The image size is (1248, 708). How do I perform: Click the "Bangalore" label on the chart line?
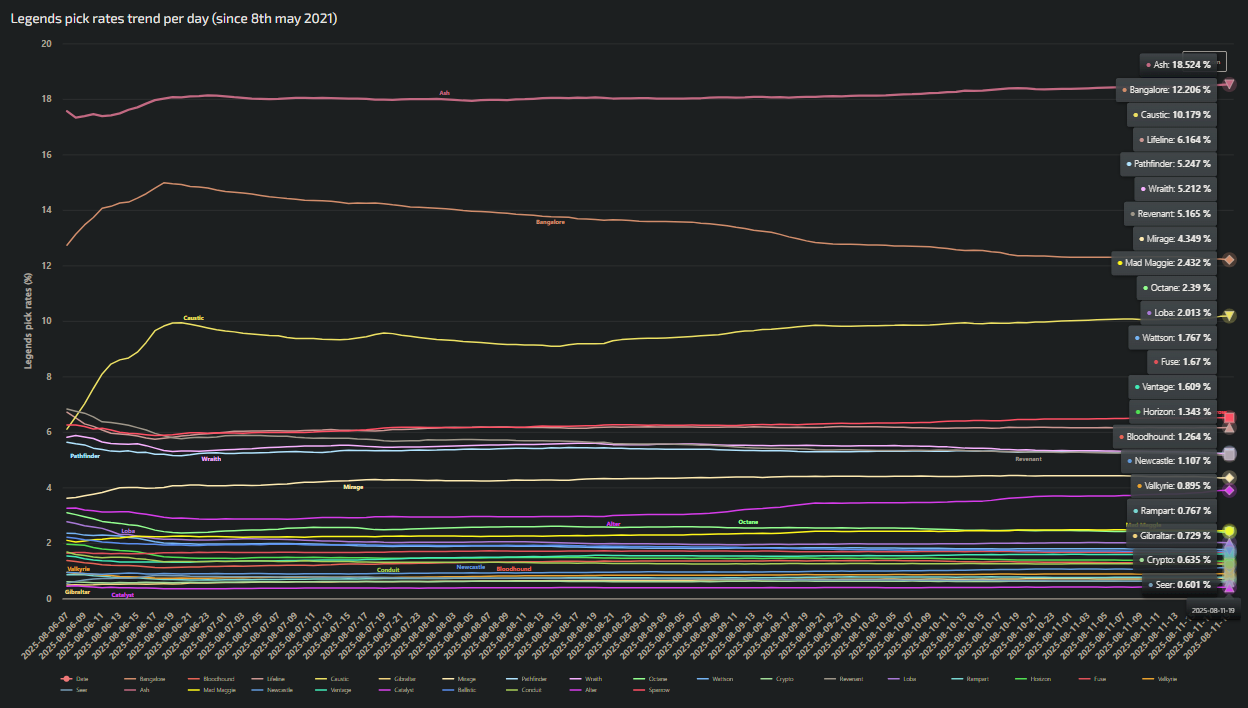click(x=550, y=222)
